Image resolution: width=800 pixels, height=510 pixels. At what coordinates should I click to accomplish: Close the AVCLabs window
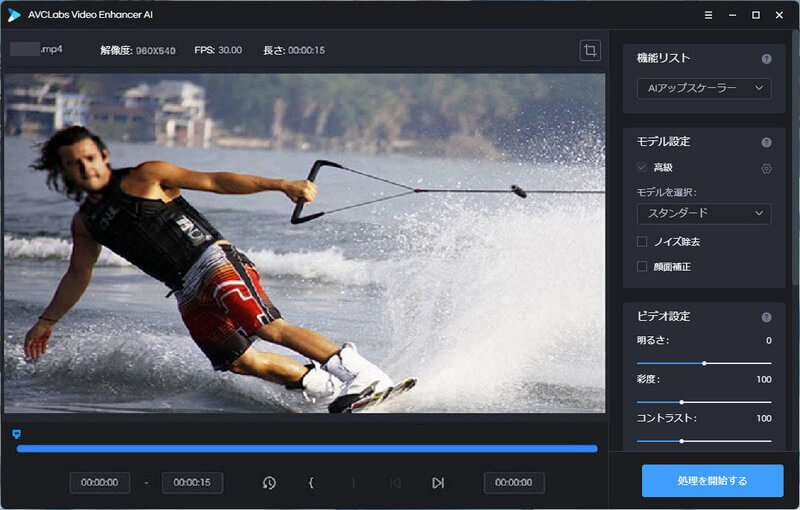(x=779, y=15)
